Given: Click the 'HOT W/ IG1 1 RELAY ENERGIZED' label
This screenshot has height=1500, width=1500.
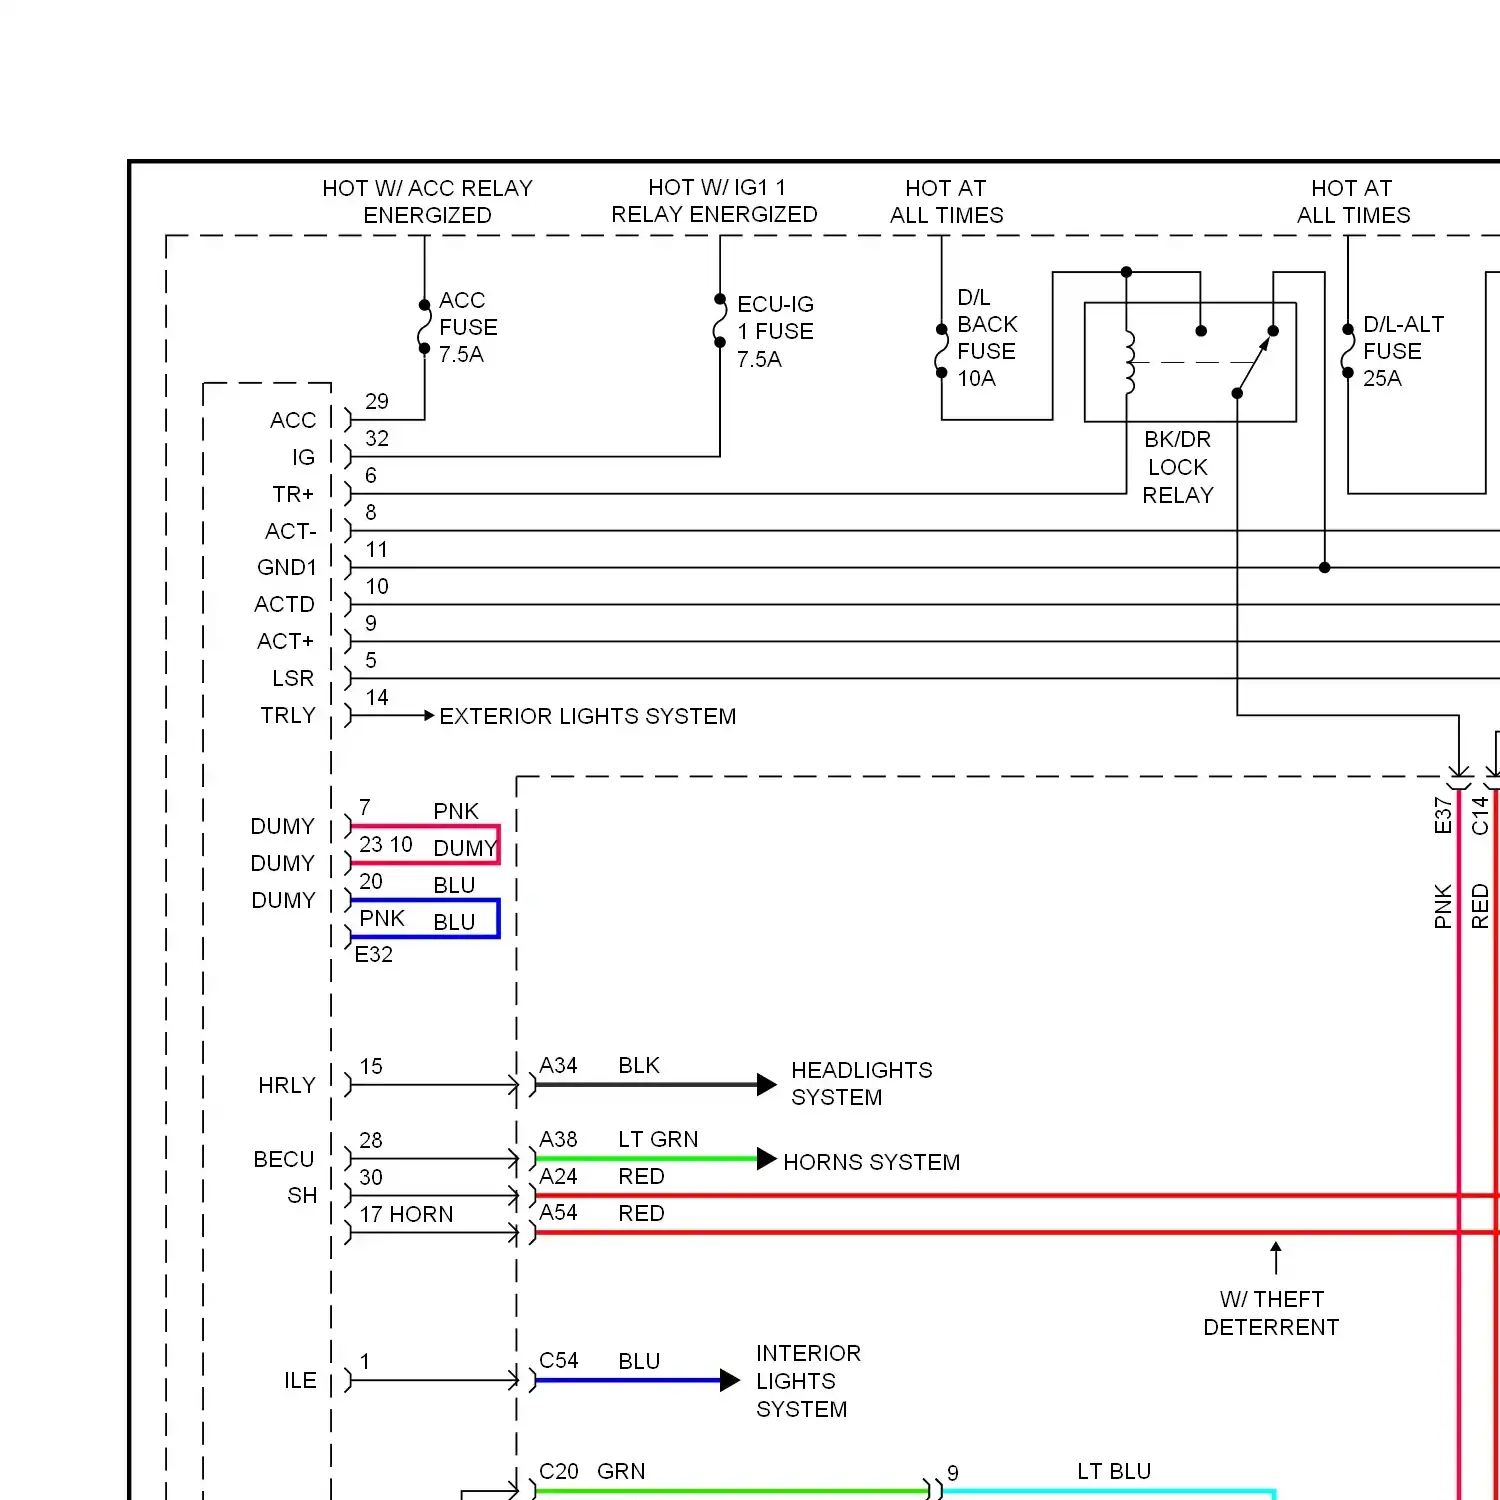Looking at the screenshot, I should (714, 201).
